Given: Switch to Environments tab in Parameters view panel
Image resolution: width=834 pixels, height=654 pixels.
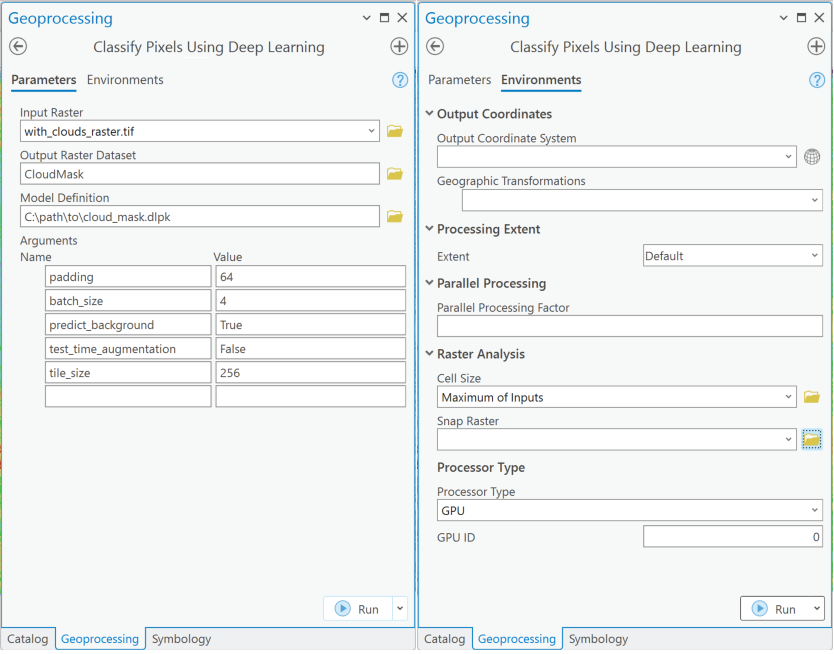Looking at the screenshot, I should [125, 80].
